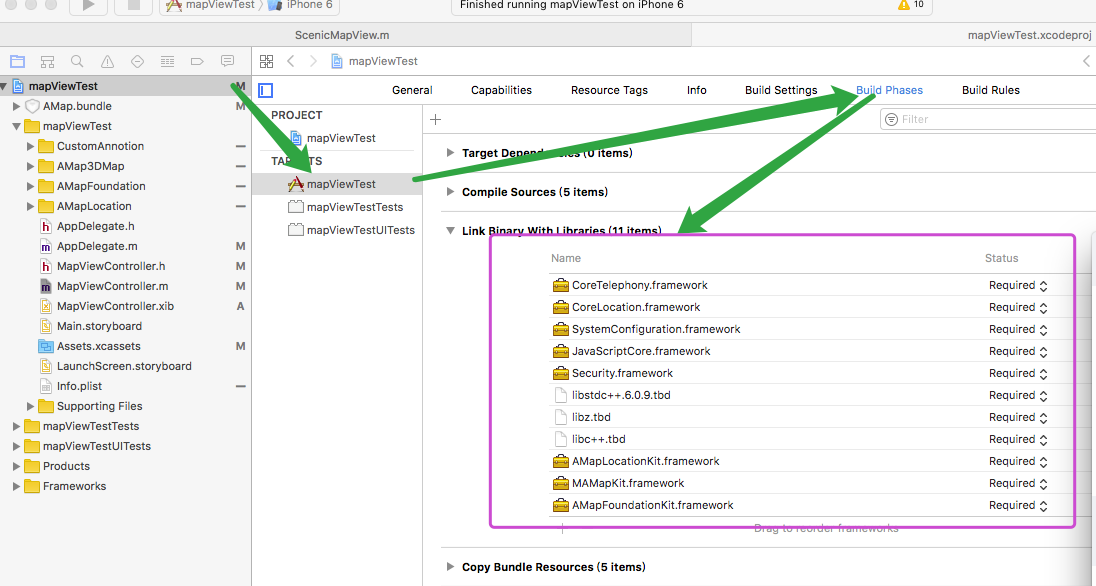Click the MAMapKit.framework toolbox icon
The height and width of the screenshot is (586, 1096).
pos(561,483)
